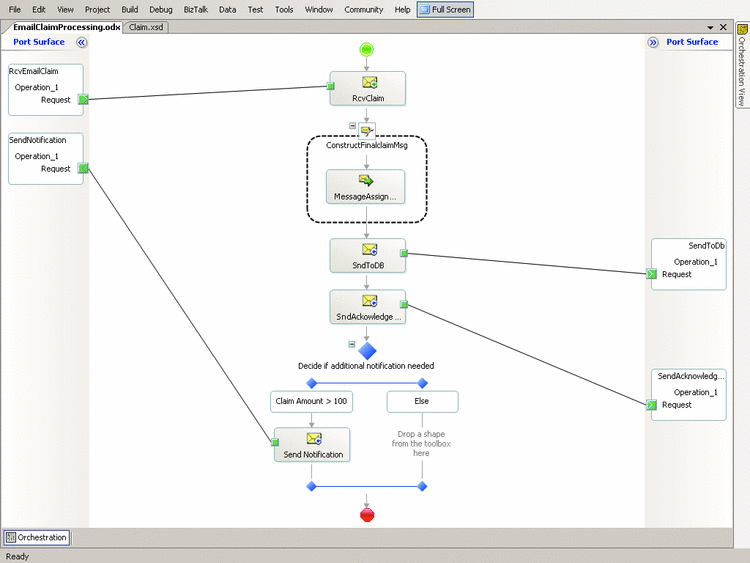The width and height of the screenshot is (750, 563).
Task: Click Operation_1 under RcvEmailClaim port
Action: click(x=36, y=88)
